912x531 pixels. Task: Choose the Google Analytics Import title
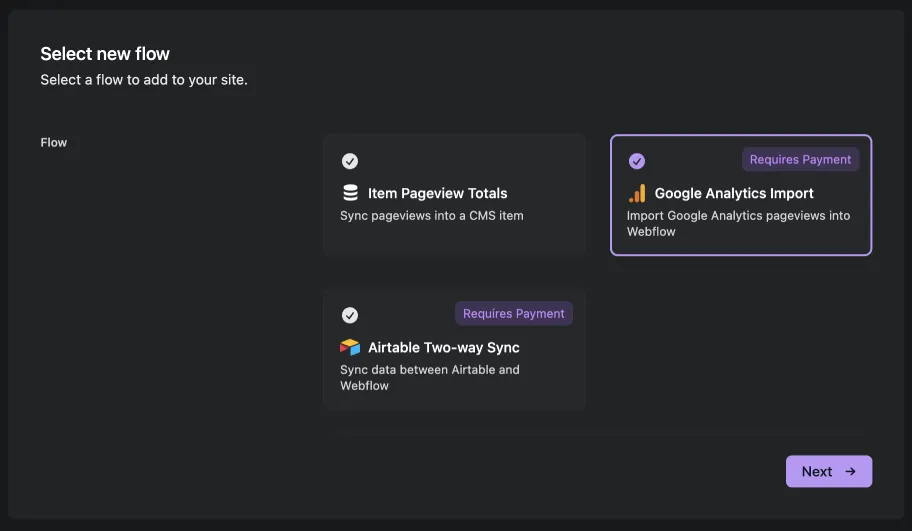734,193
